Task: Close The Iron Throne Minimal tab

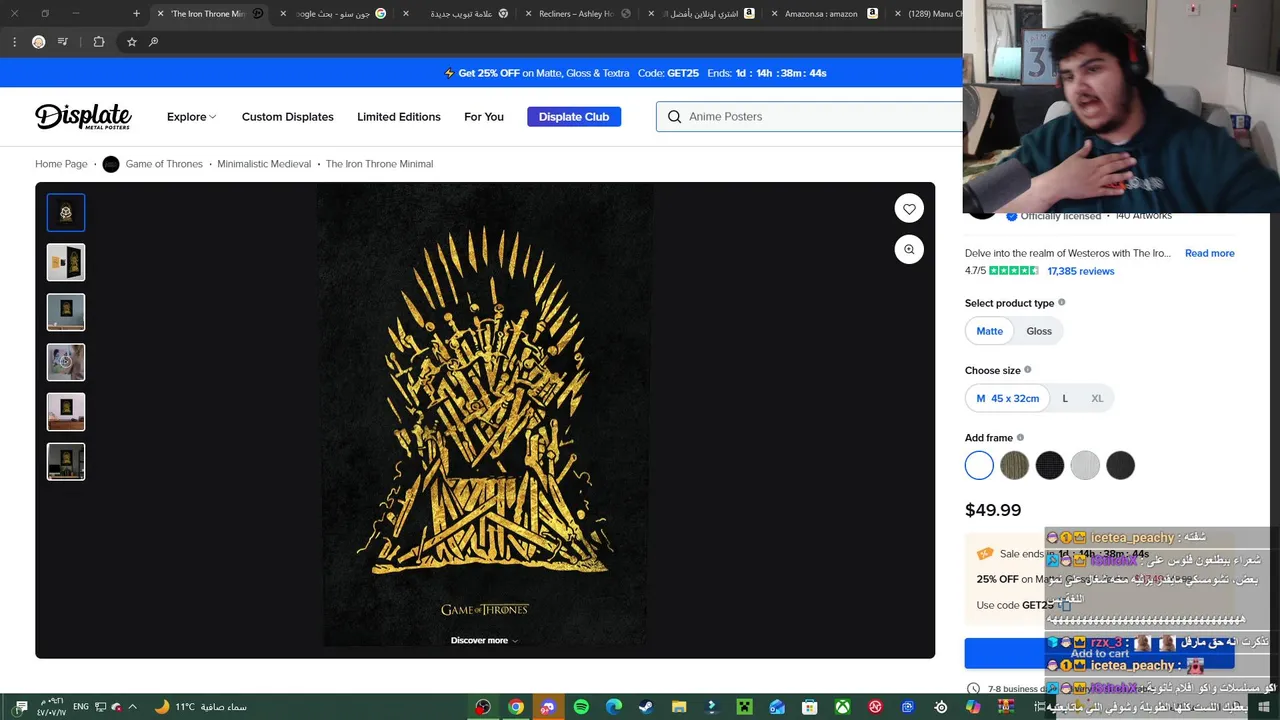Action: tap(160, 14)
